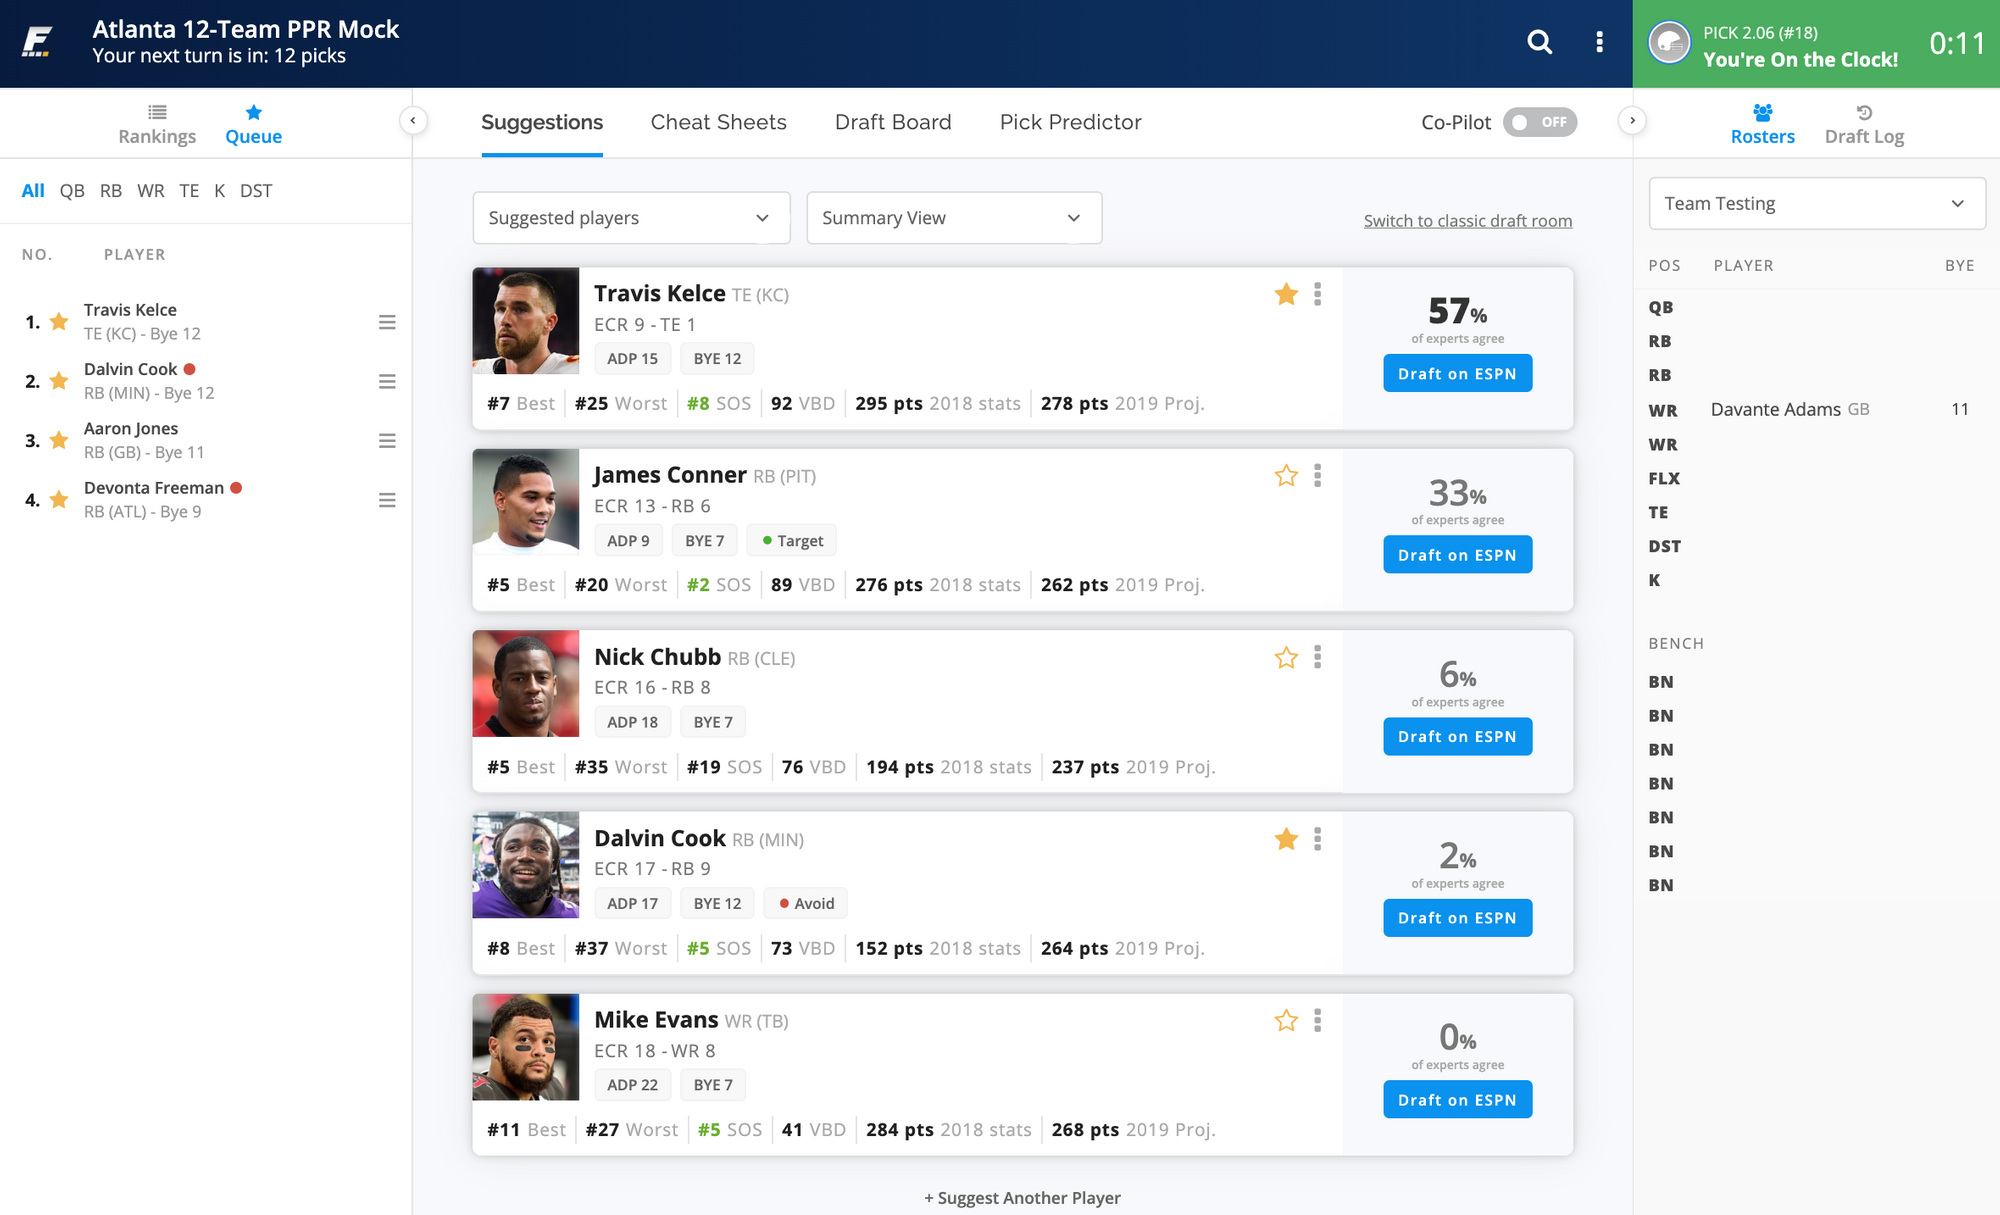Open Nick Chubb's three-dot menu
The width and height of the screenshot is (2000, 1215).
pyautogui.click(x=1317, y=657)
